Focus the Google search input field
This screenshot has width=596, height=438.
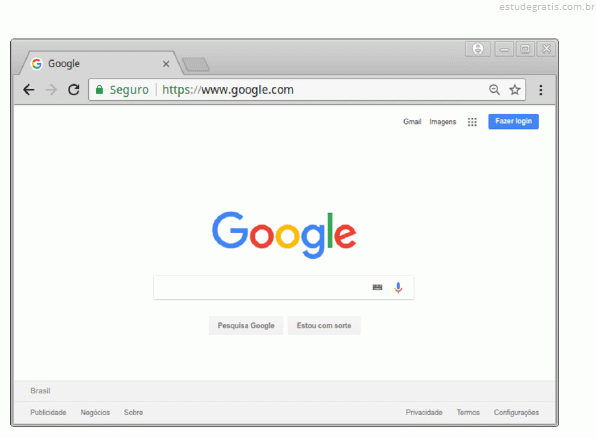click(262, 287)
